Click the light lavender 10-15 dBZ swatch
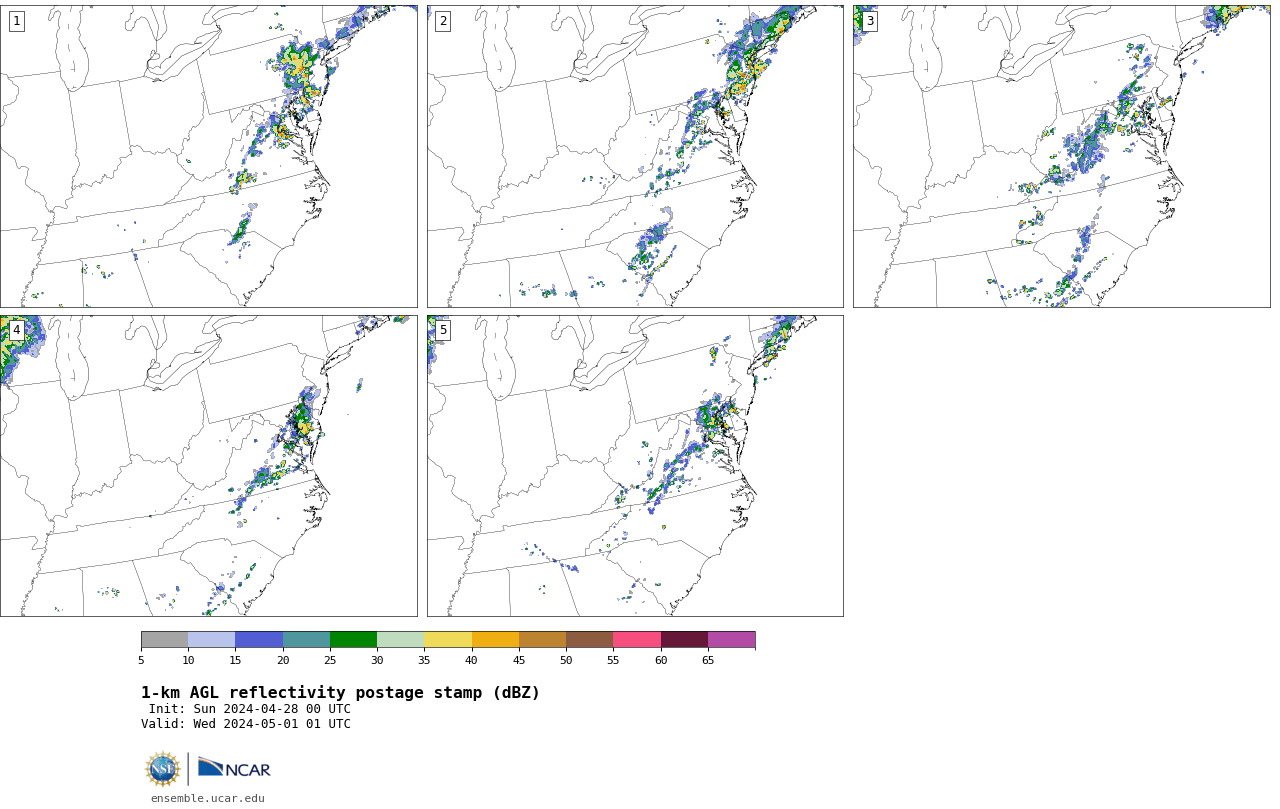This screenshot has height=809, width=1280. [x=211, y=640]
